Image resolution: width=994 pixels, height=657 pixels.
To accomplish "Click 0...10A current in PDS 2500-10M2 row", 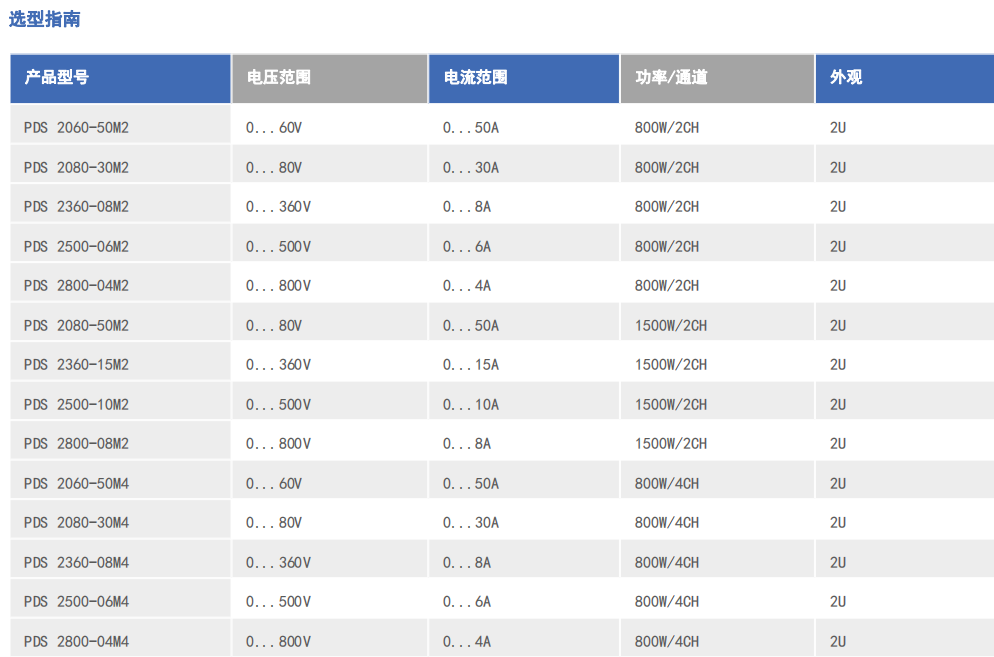I will point(471,405).
